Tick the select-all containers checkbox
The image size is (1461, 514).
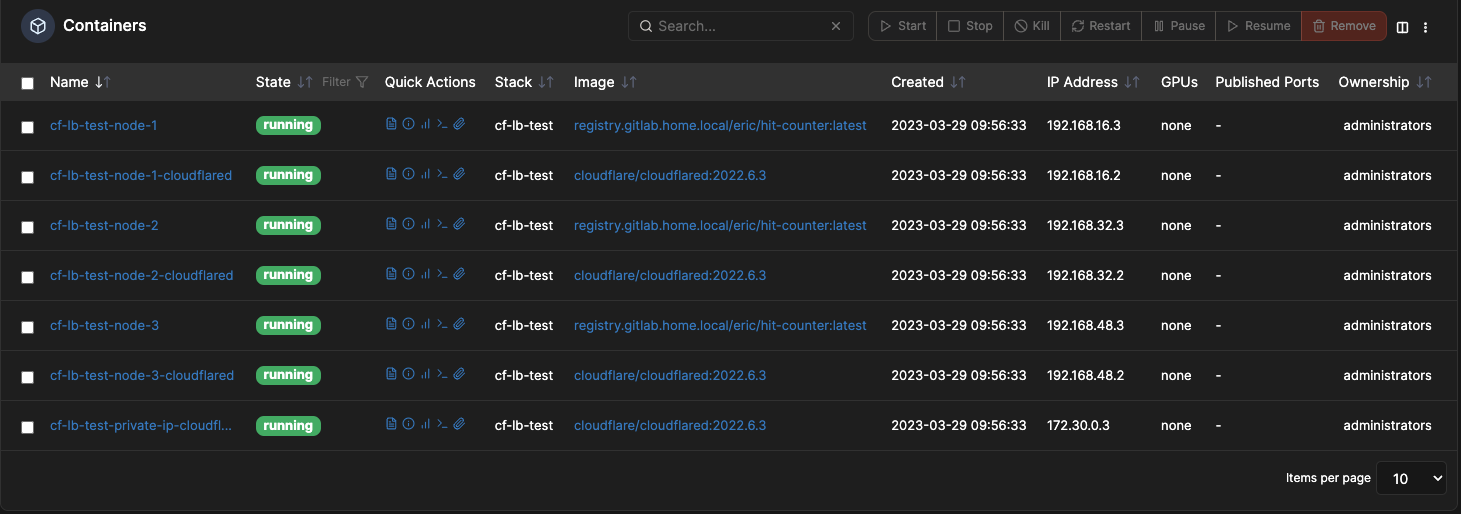[28, 83]
